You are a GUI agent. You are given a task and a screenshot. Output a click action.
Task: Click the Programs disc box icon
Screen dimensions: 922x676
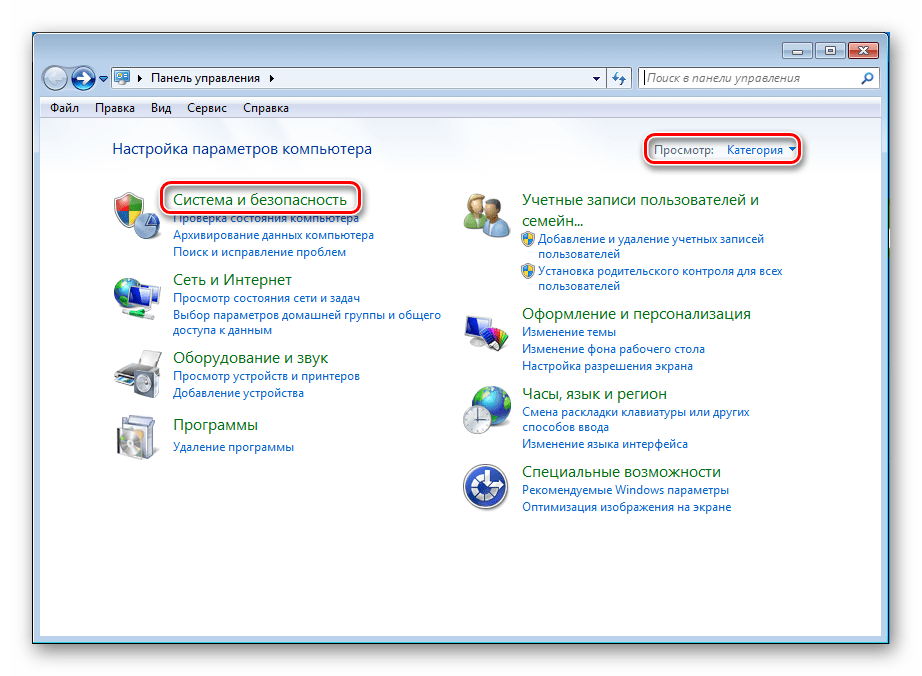(x=137, y=437)
